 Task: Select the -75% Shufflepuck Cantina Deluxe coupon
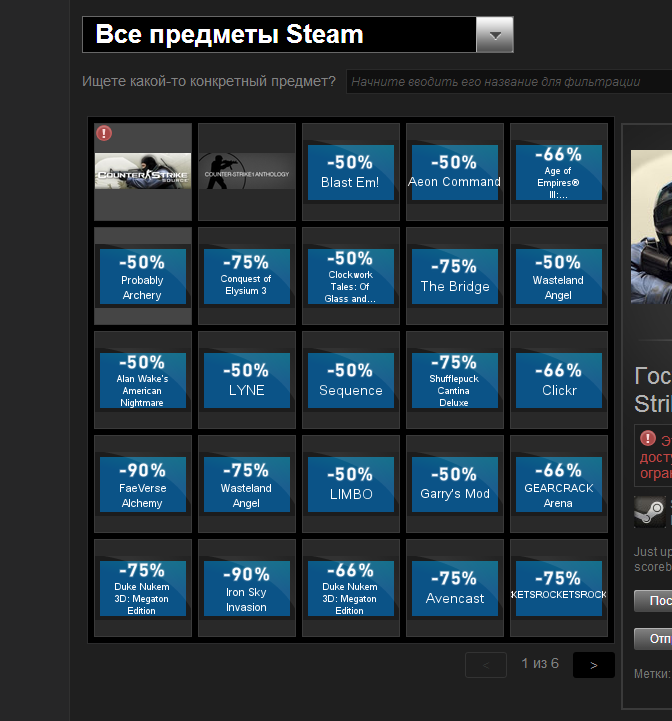coord(455,380)
